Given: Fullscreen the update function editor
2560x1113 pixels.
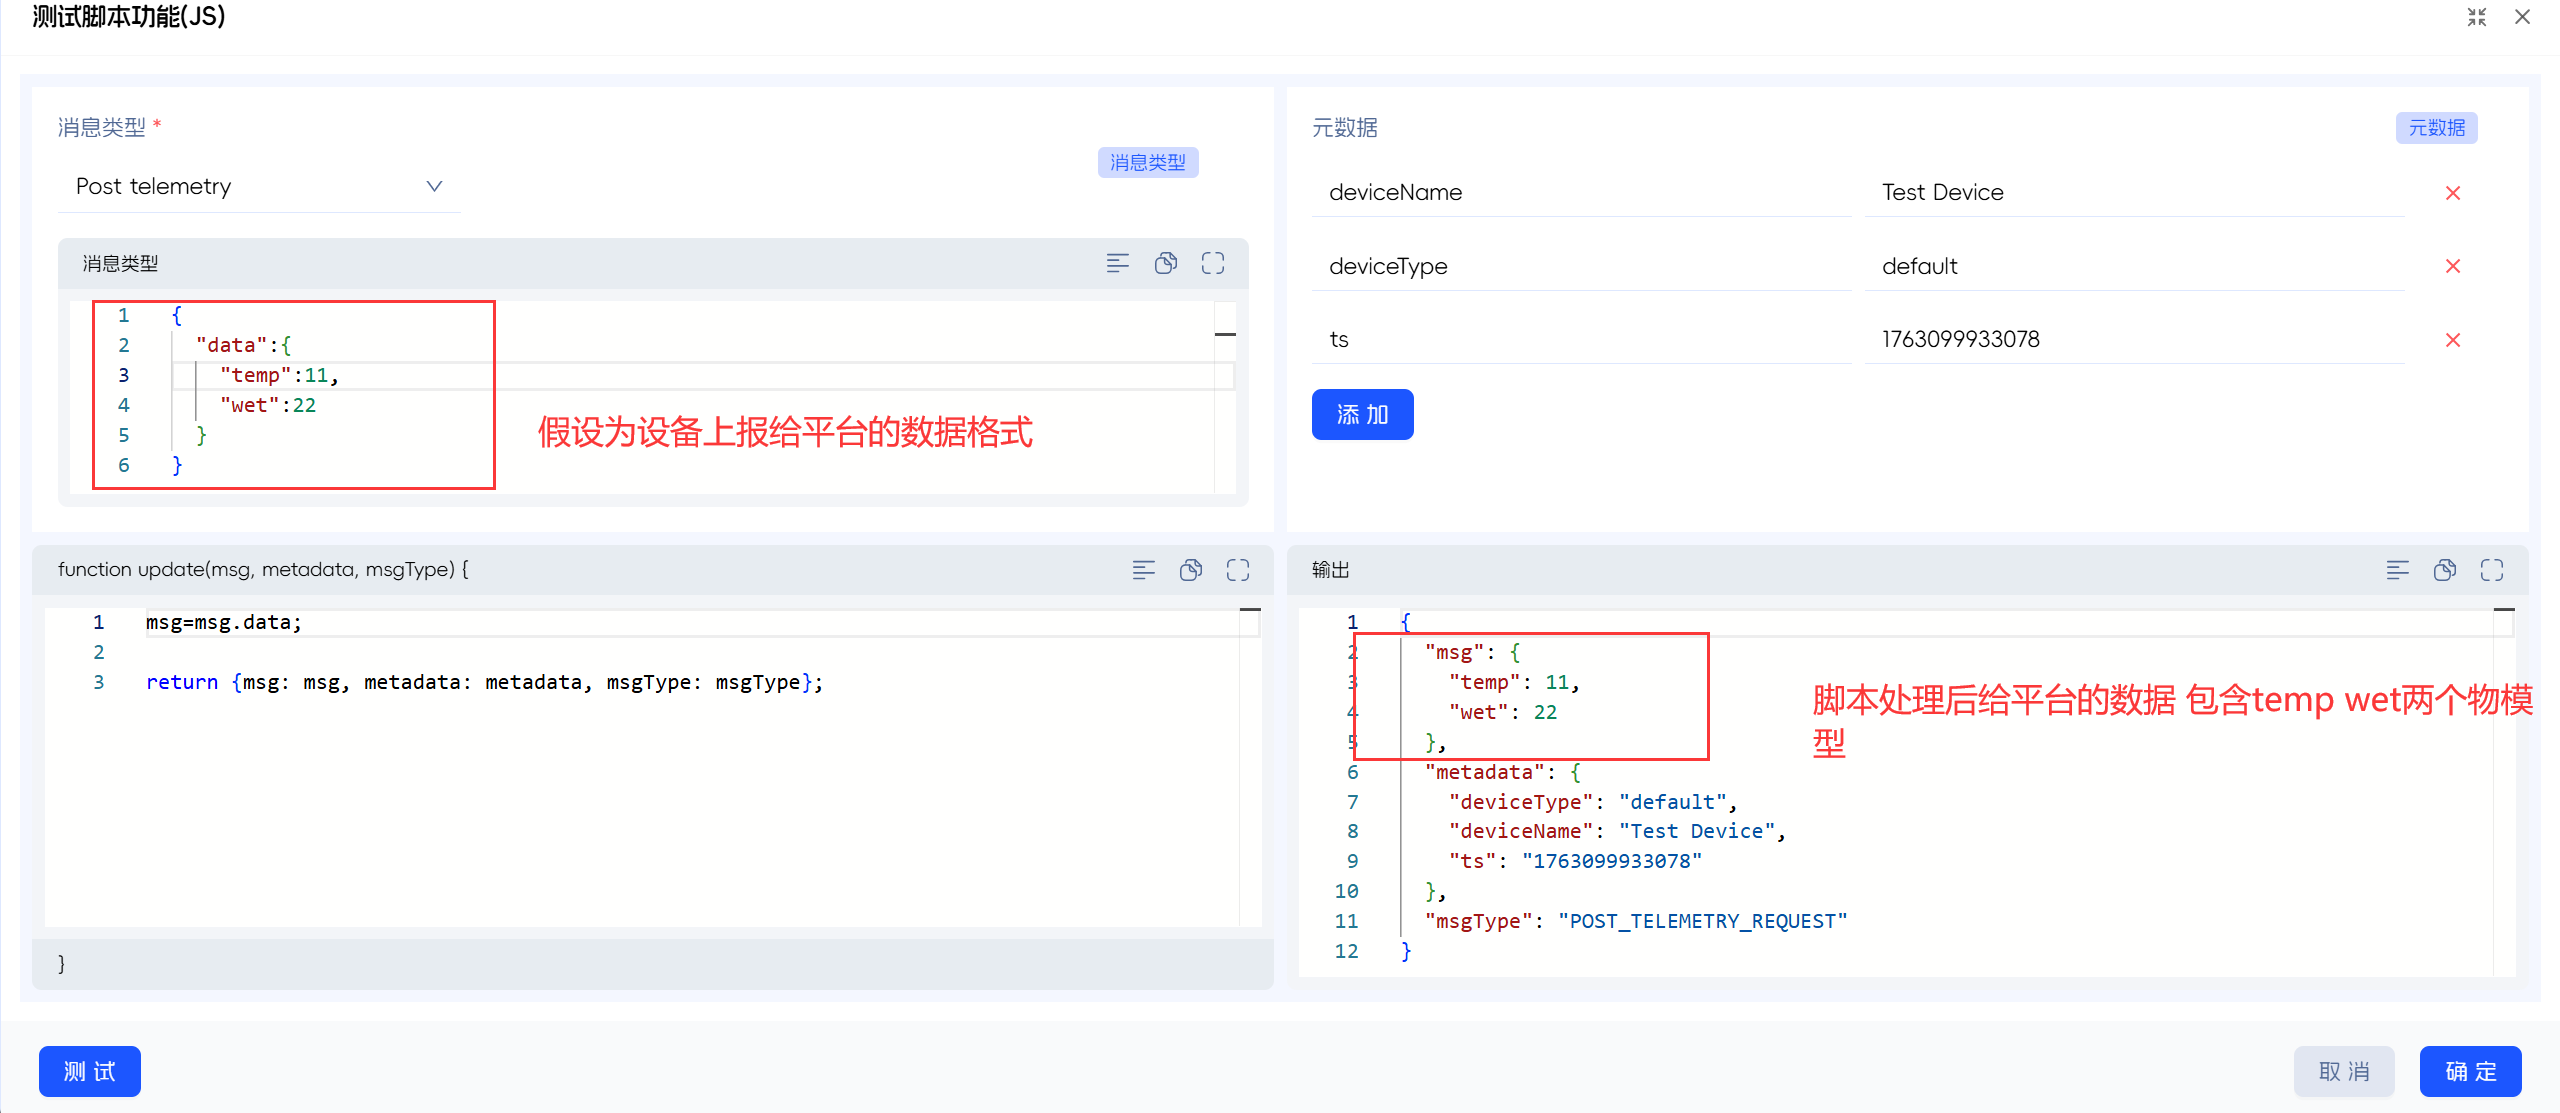Looking at the screenshot, I should point(1238,570).
